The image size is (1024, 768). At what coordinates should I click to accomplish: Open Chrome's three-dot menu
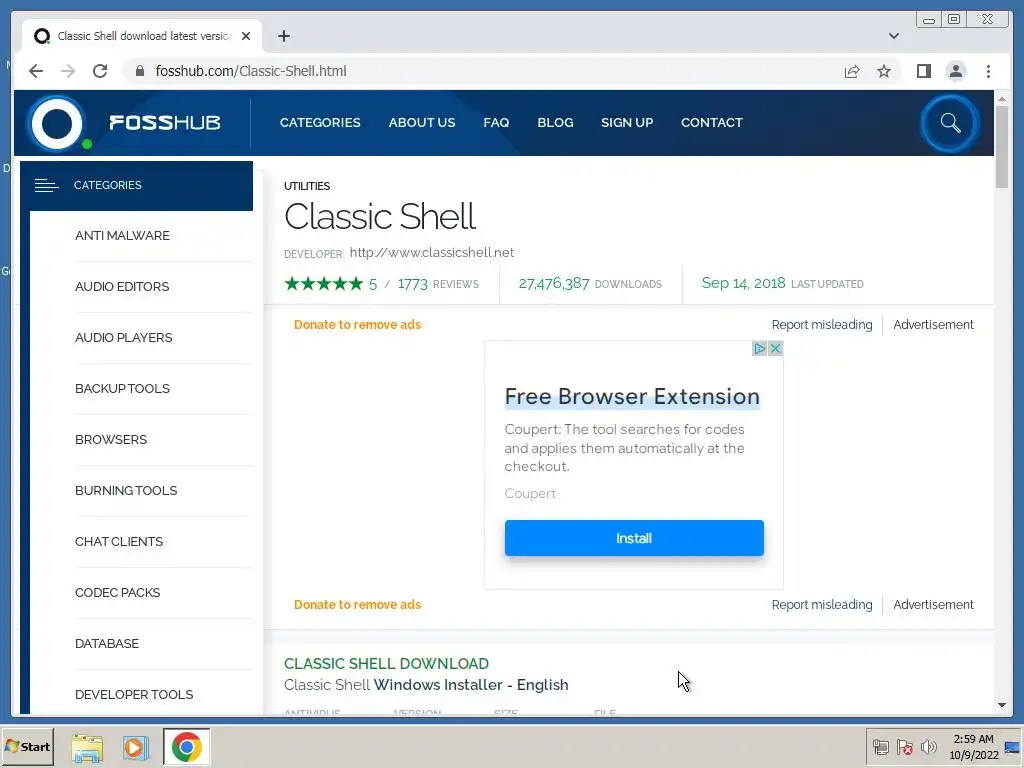click(x=988, y=71)
